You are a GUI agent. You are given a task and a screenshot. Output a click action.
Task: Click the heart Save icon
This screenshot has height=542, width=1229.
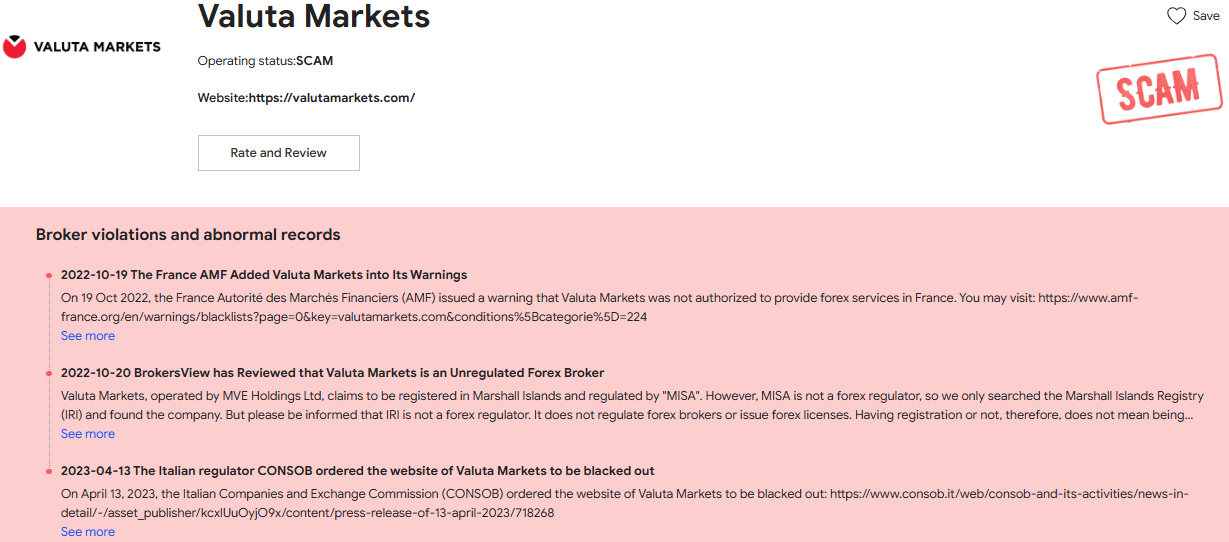(1177, 16)
